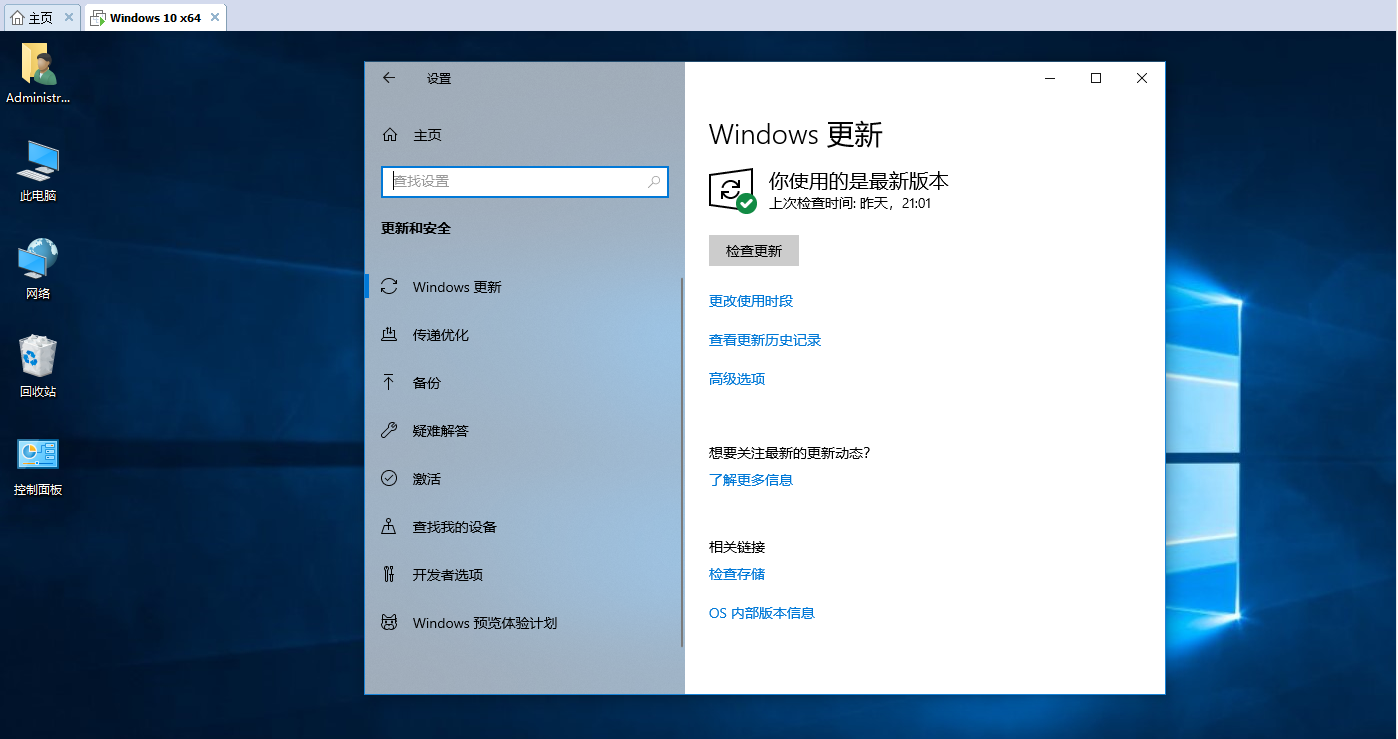
Task: Click the 设置 window title text
Action: pos(439,78)
